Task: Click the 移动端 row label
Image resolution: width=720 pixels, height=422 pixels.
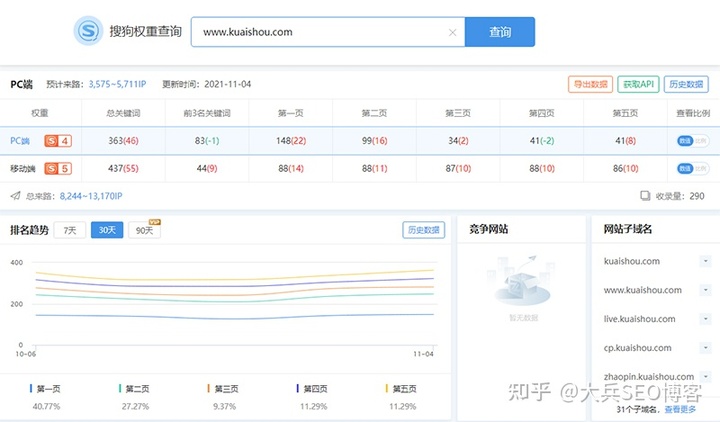Action: [22, 169]
